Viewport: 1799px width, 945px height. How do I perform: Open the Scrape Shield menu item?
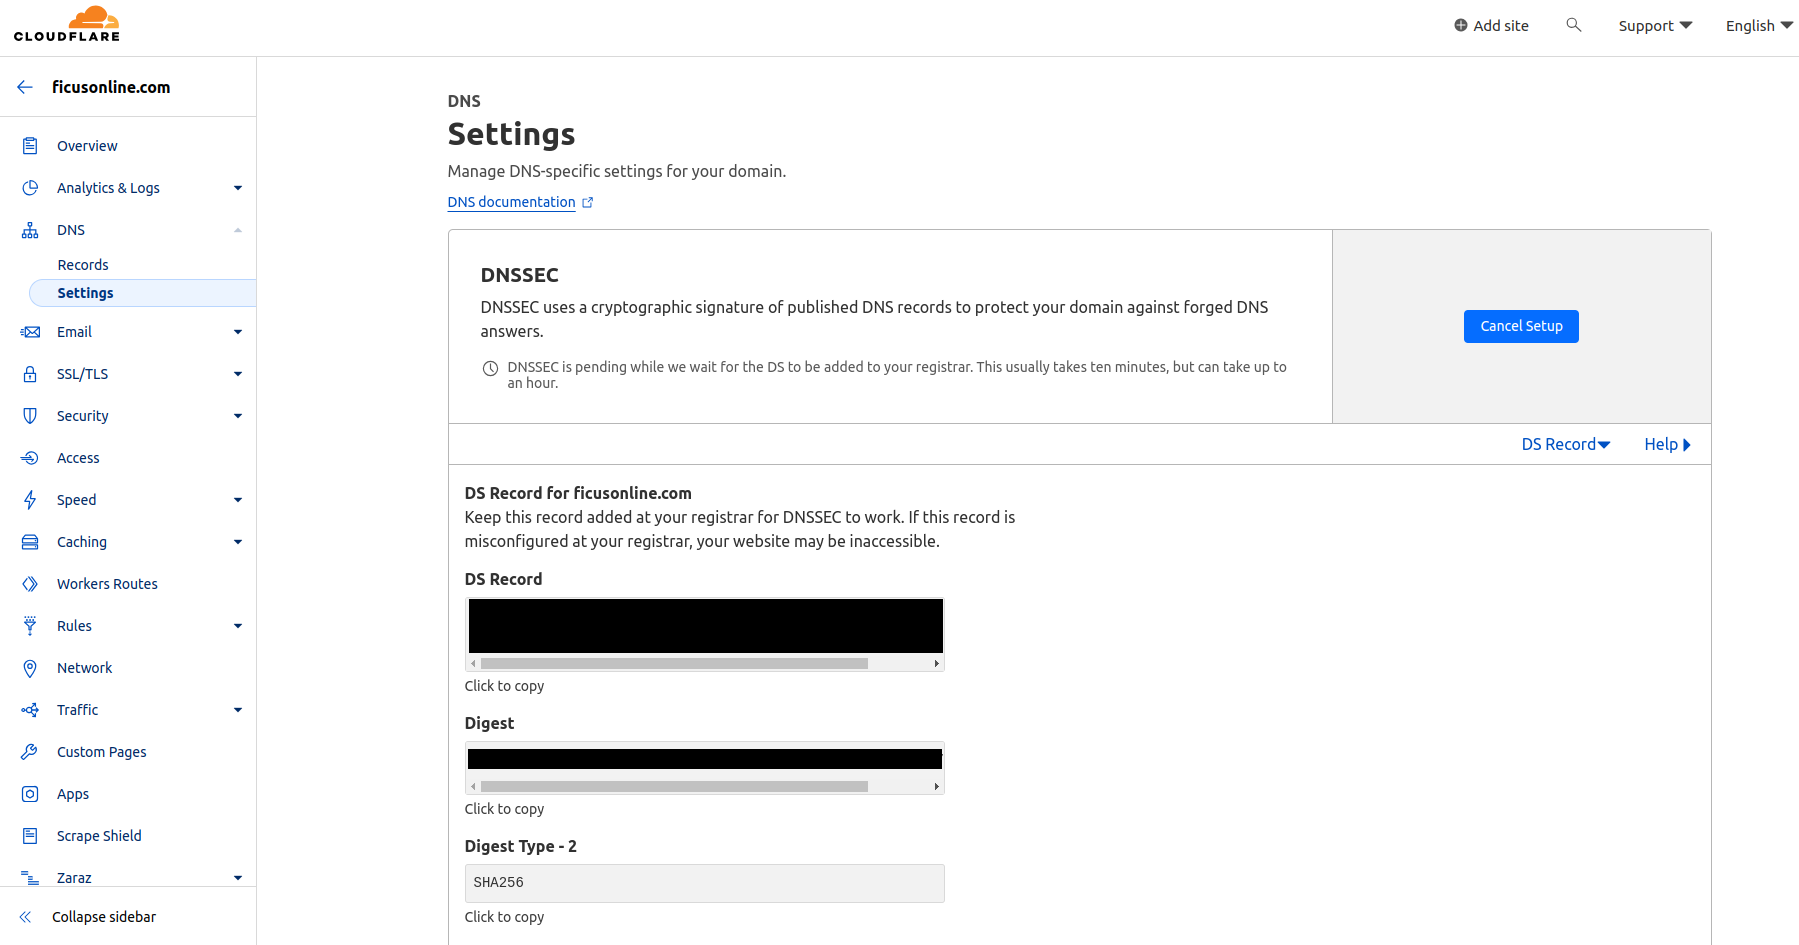click(x=99, y=836)
